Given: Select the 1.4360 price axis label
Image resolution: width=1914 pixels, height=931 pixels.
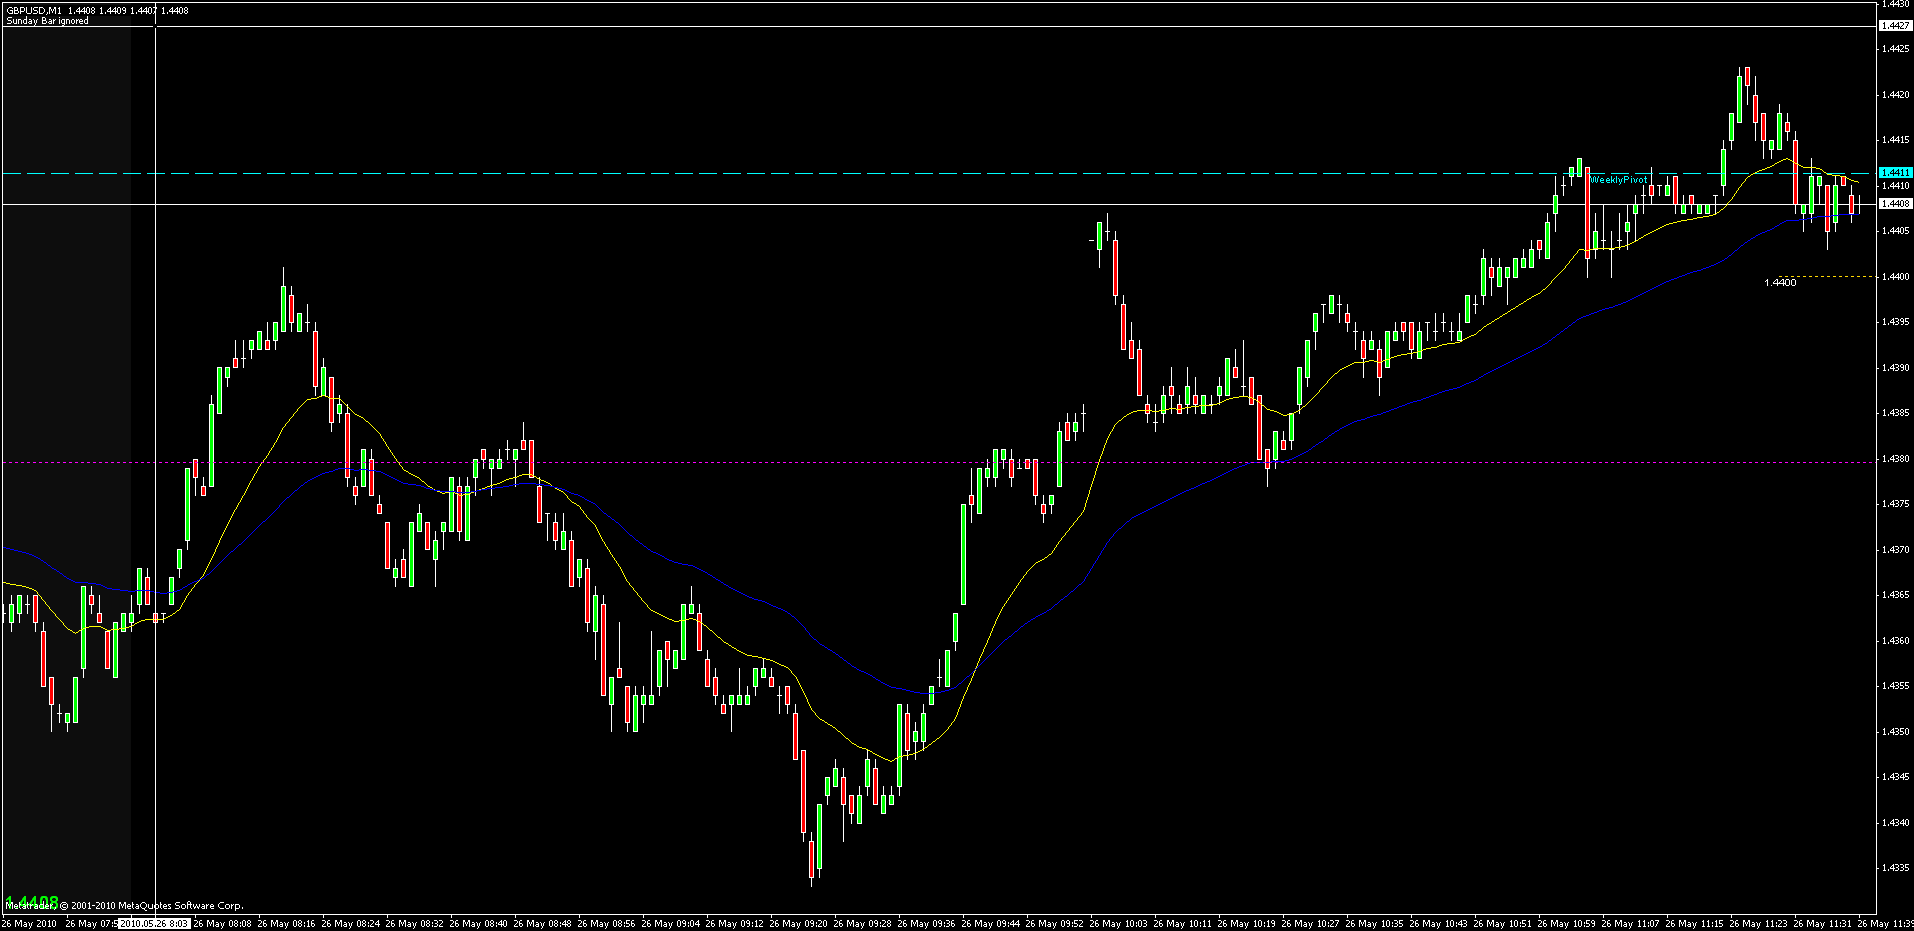Looking at the screenshot, I should pyautogui.click(x=1896, y=641).
